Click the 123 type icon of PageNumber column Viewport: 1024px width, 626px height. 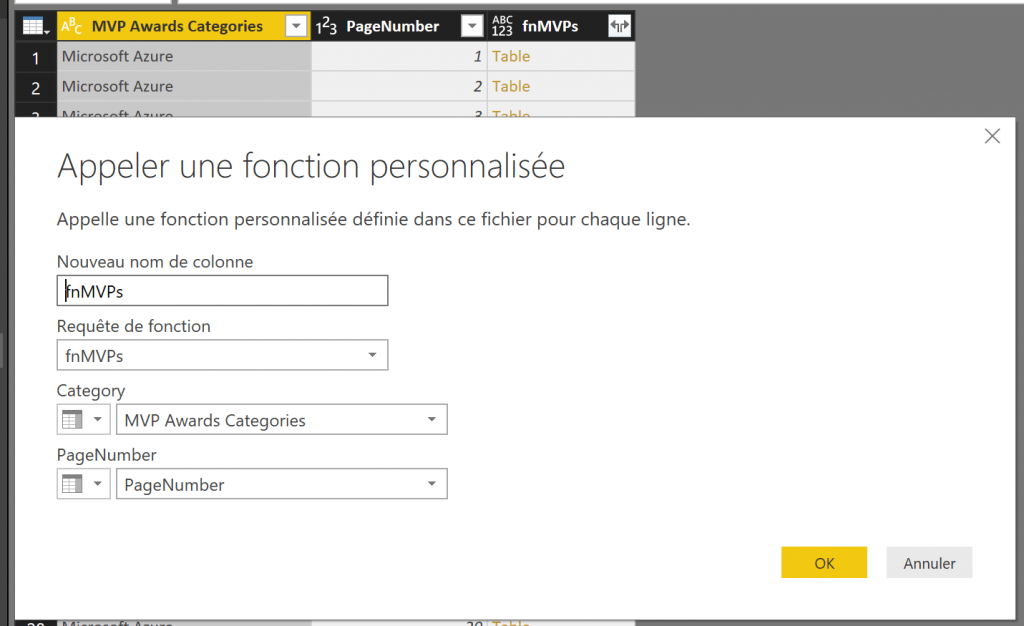326,26
